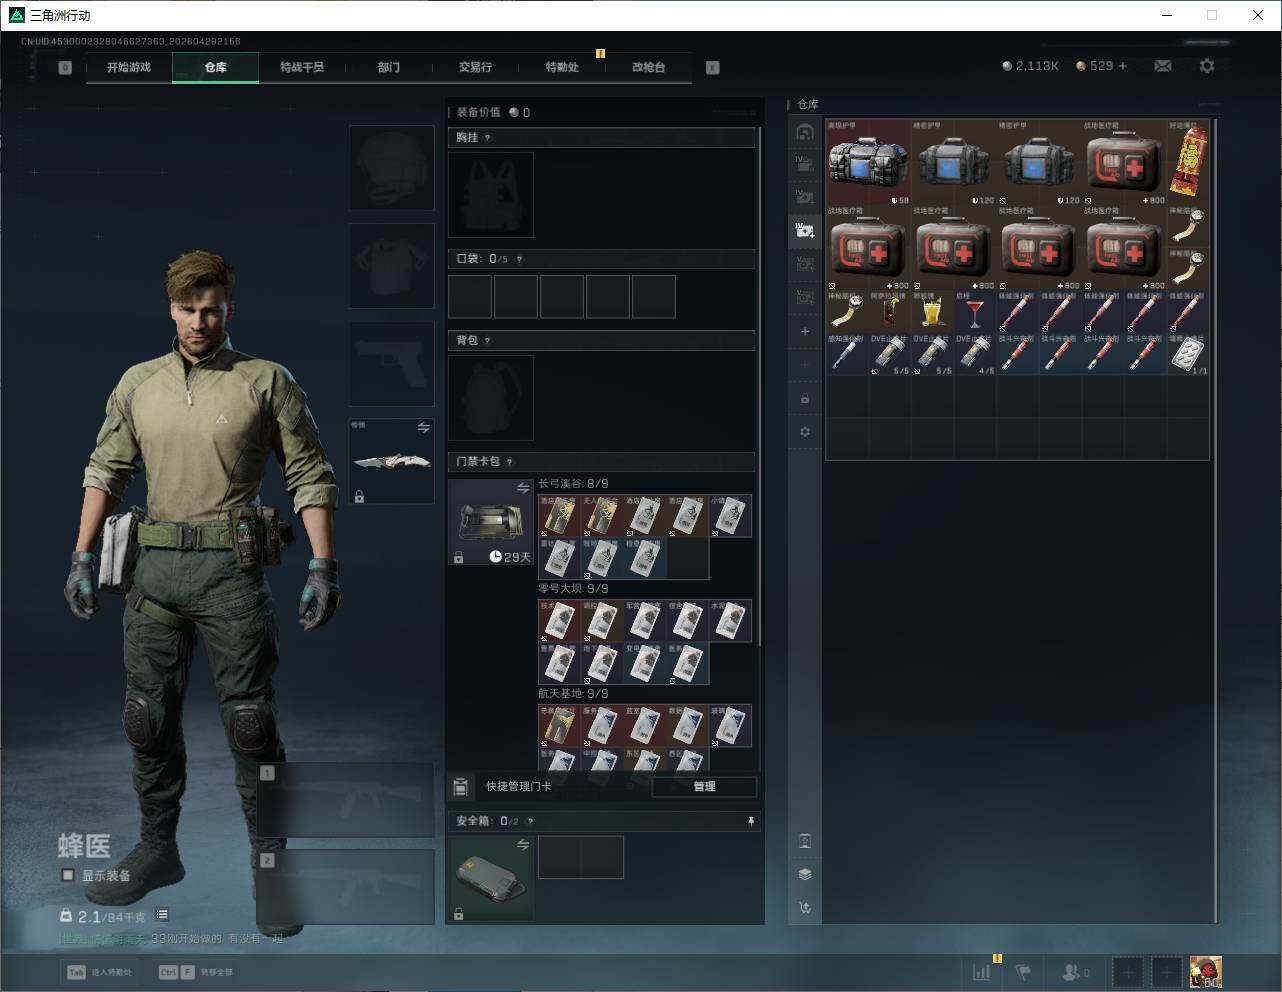Select the 仓库 tab
Image resolution: width=1282 pixels, height=992 pixels.
coord(216,67)
